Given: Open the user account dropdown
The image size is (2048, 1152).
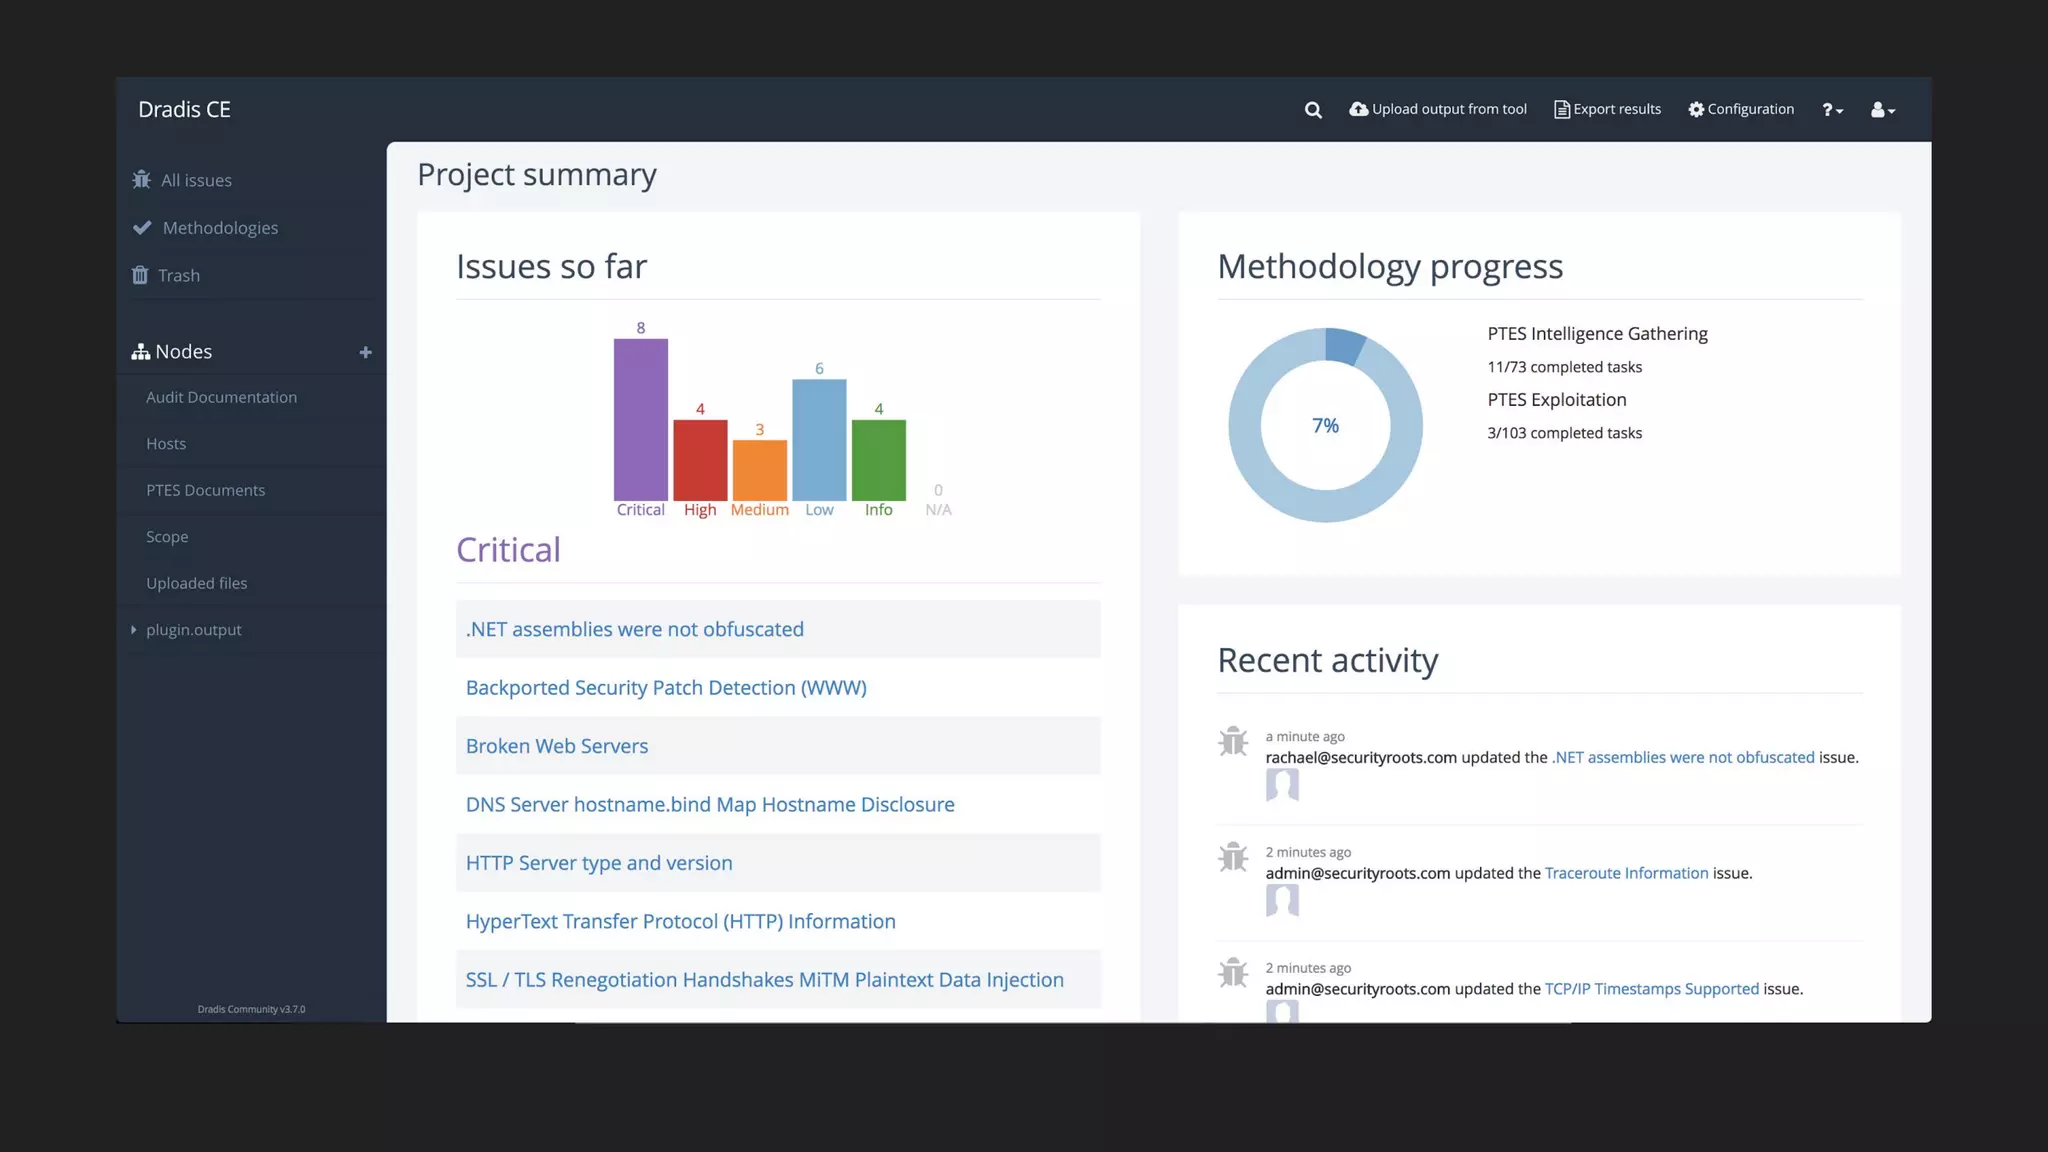Looking at the screenshot, I should tap(1882, 110).
